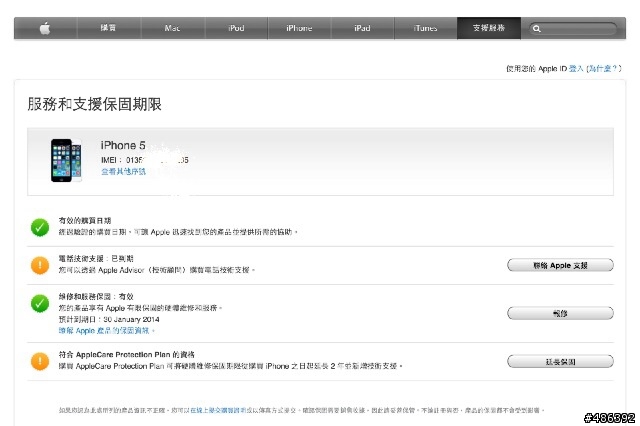Open the 在線上遞交購買證明 link in the footer note
Viewport: 640px width, 426px height.
[x=218, y=410]
